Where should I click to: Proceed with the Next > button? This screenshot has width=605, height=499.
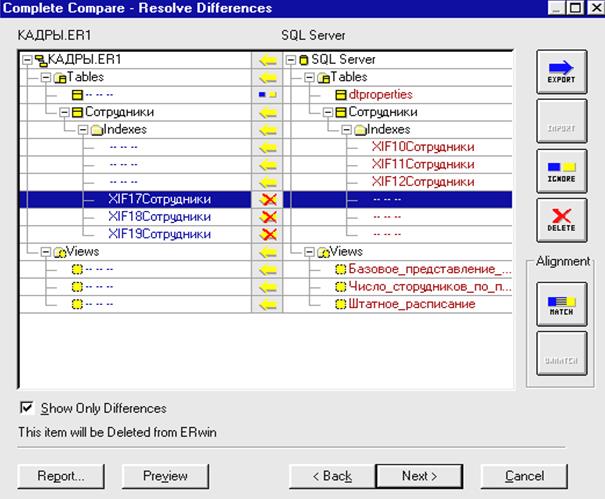419,476
